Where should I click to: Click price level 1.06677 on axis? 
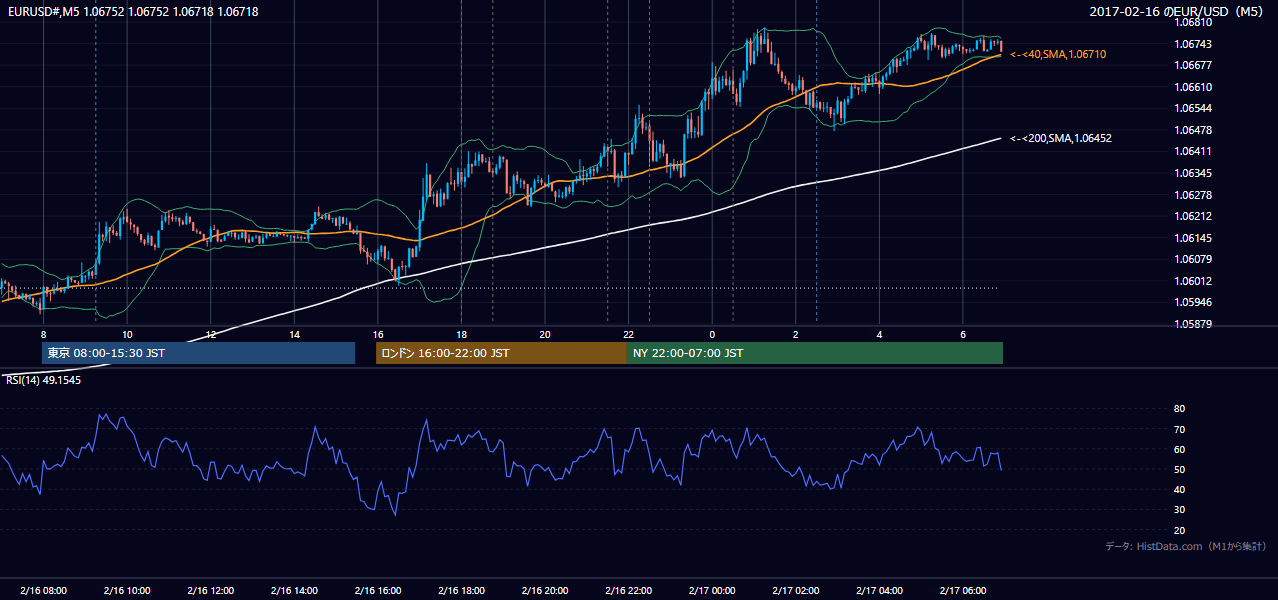click(x=1193, y=65)
